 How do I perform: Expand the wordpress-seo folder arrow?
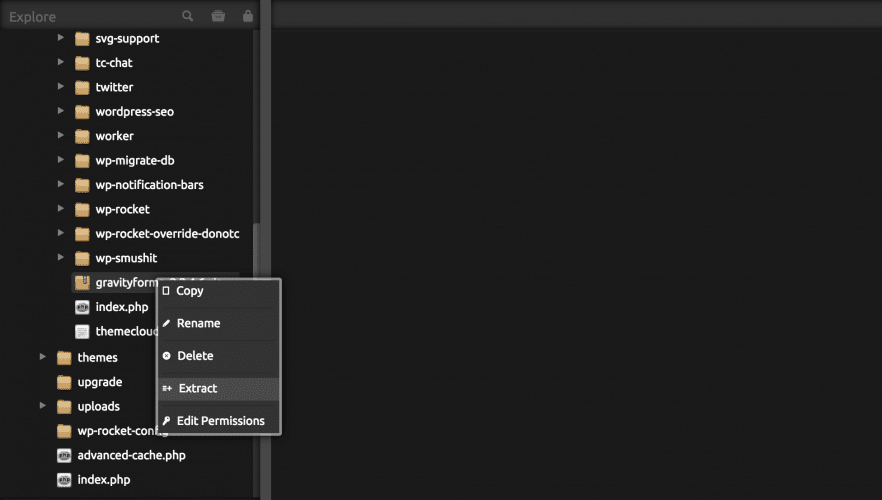[x=61, y=111]
